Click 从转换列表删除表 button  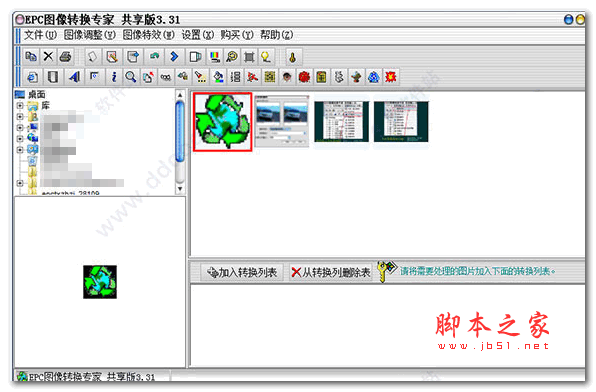(x=330, y=272)
